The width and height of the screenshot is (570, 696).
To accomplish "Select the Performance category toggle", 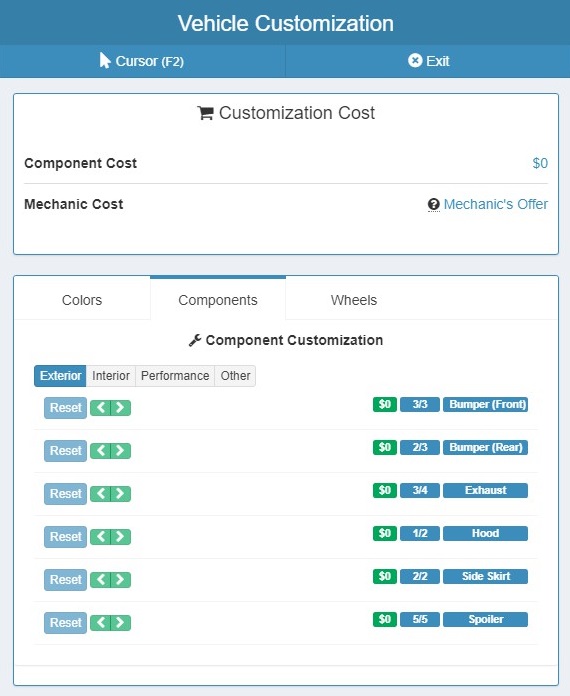I will [175, 376].
